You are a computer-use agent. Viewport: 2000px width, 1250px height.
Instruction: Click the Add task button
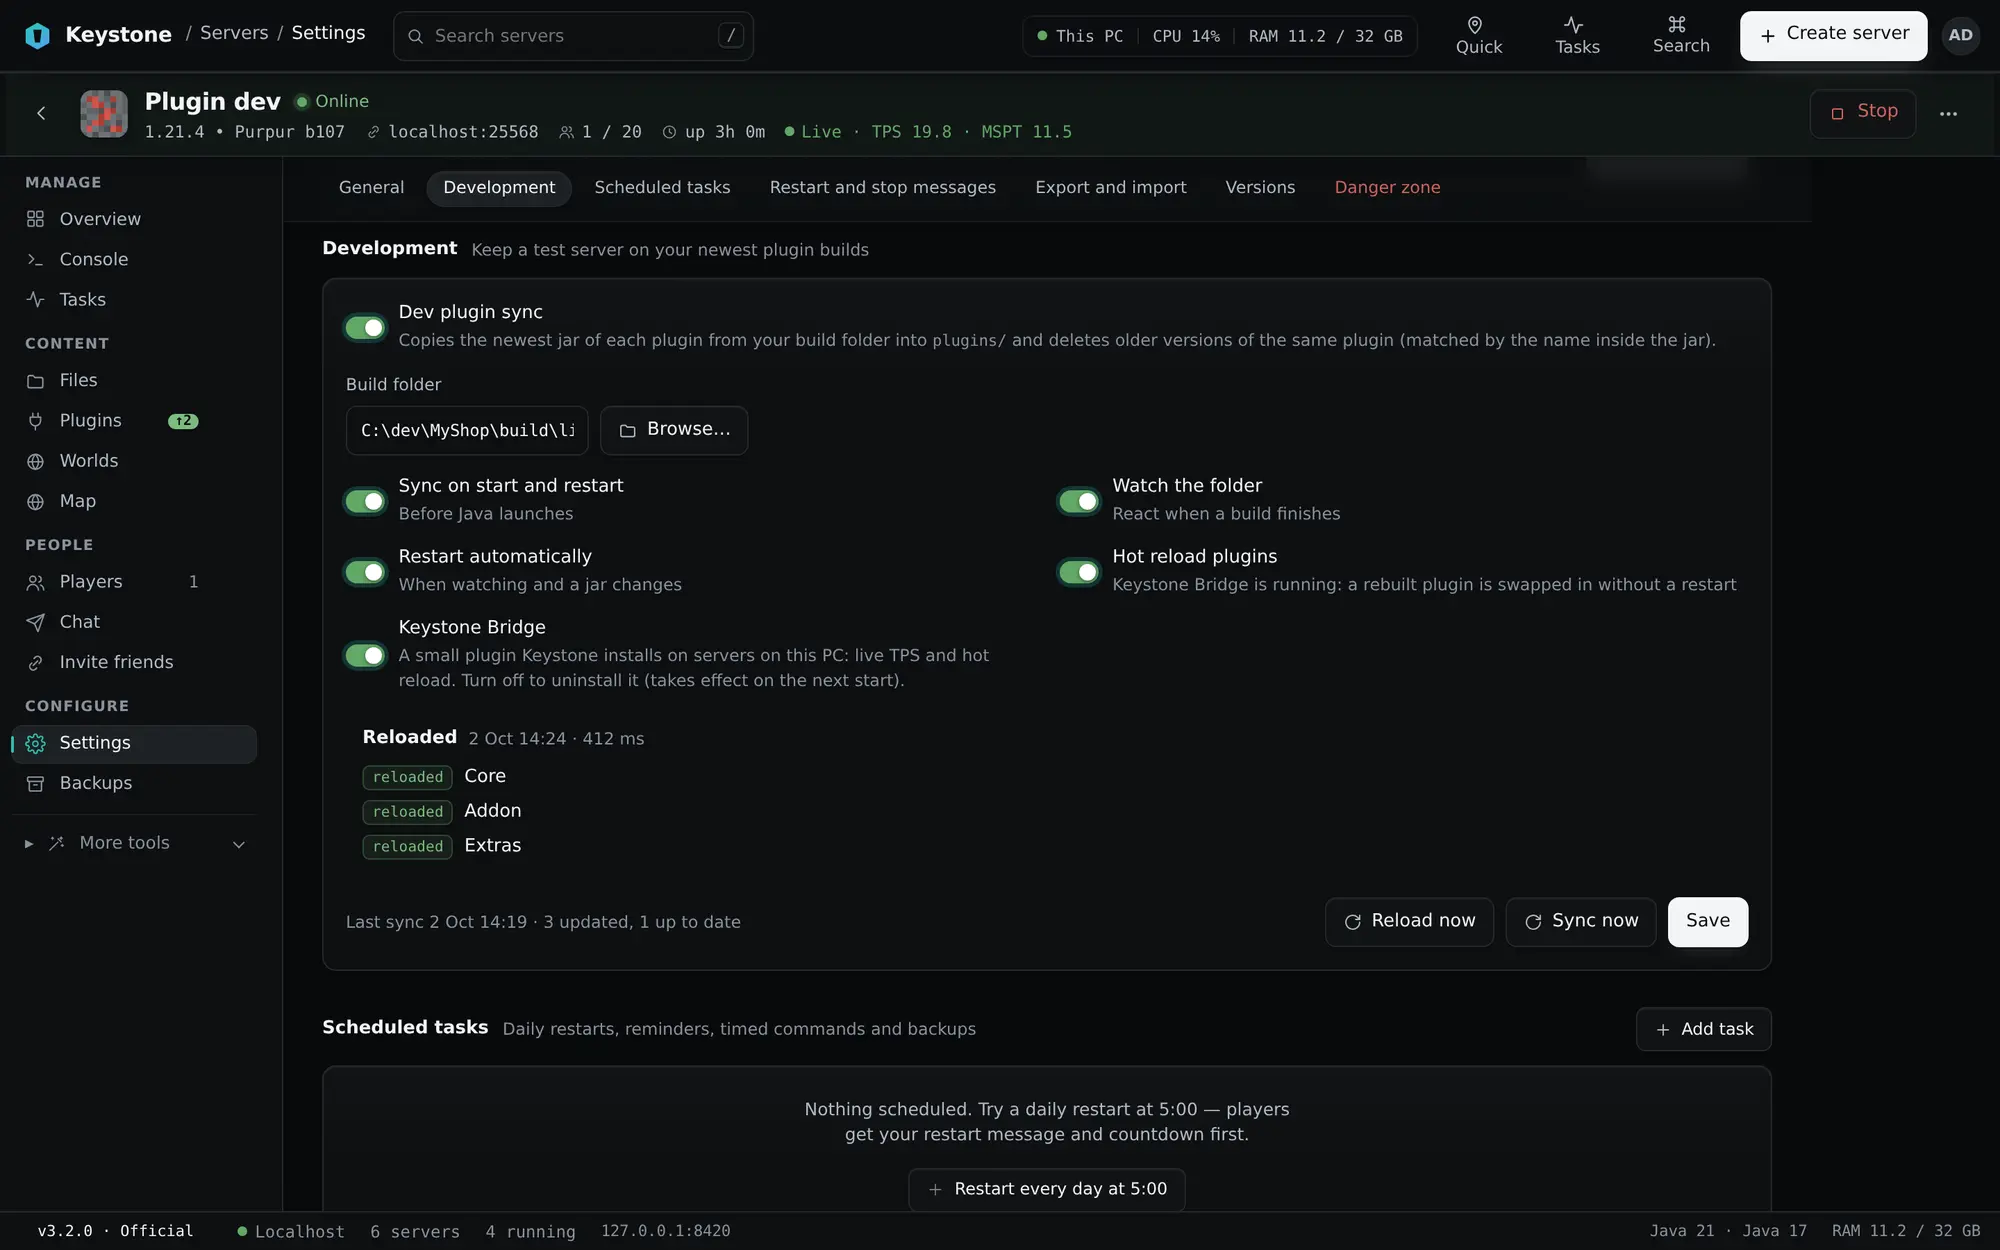click(x=1703, y=1029)
